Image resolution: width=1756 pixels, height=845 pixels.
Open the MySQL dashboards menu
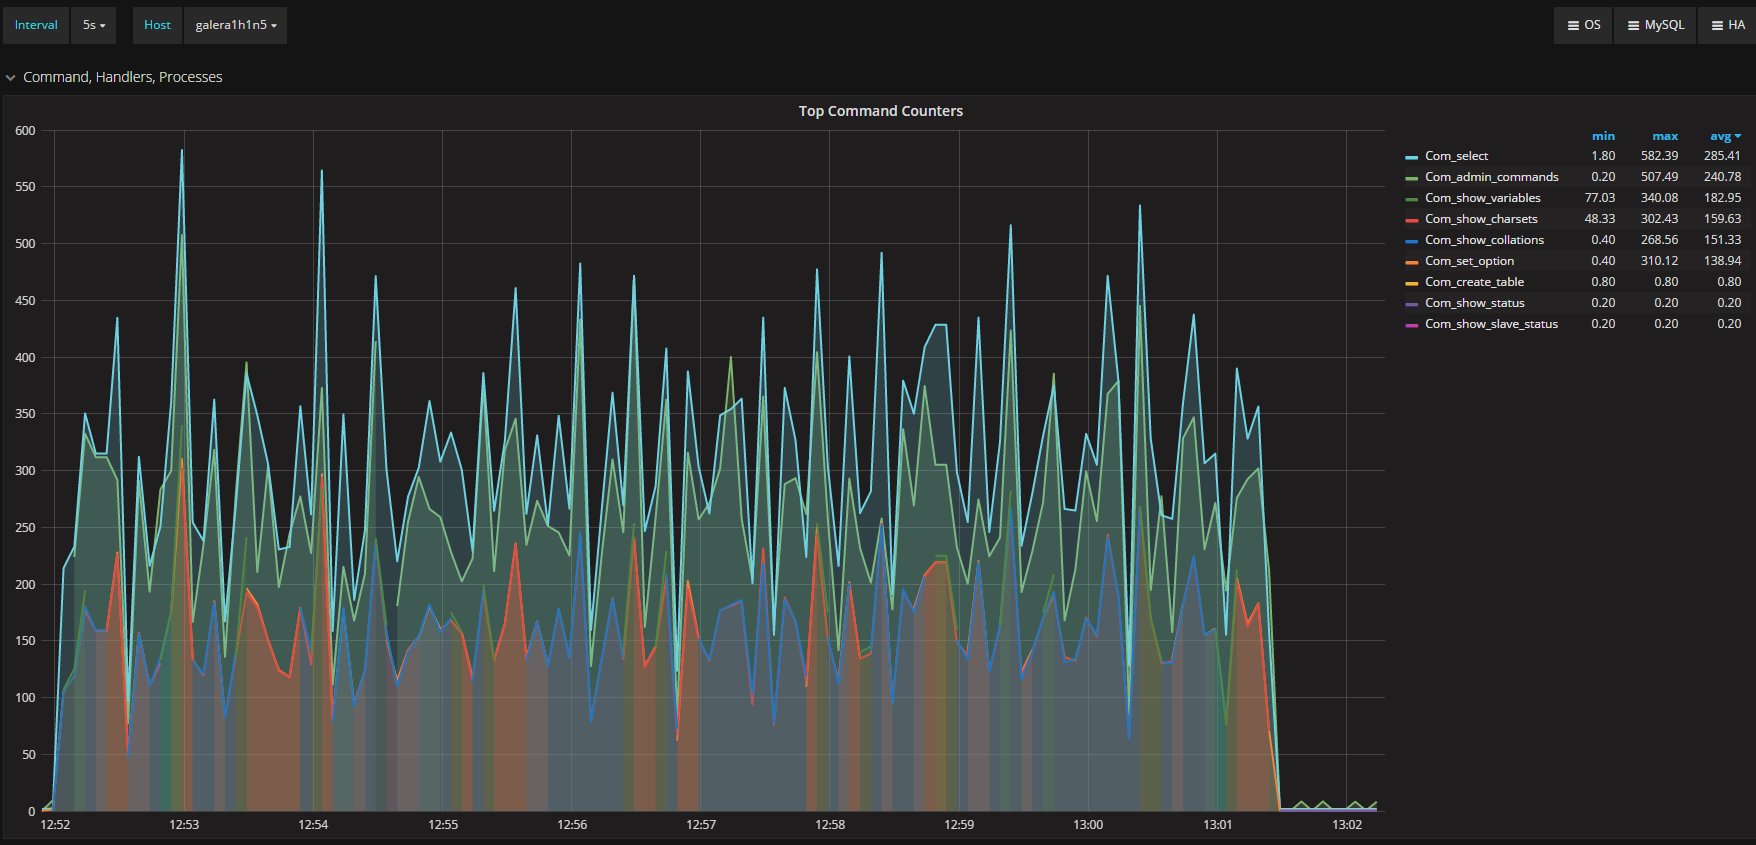pyautogui.click(x=1655, y=25)
